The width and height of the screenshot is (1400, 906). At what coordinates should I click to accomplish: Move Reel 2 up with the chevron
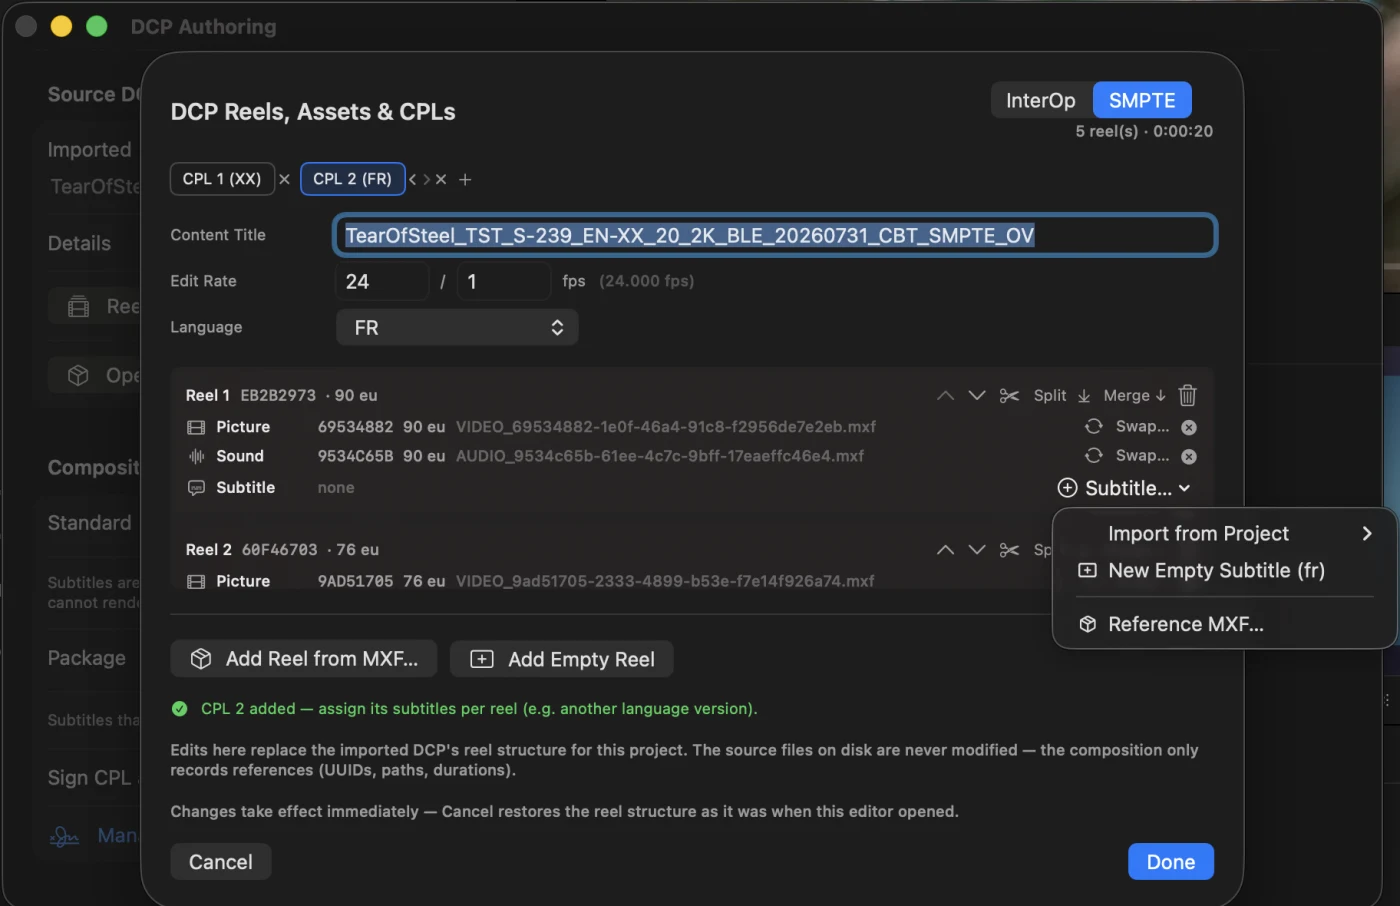[945, 550]
